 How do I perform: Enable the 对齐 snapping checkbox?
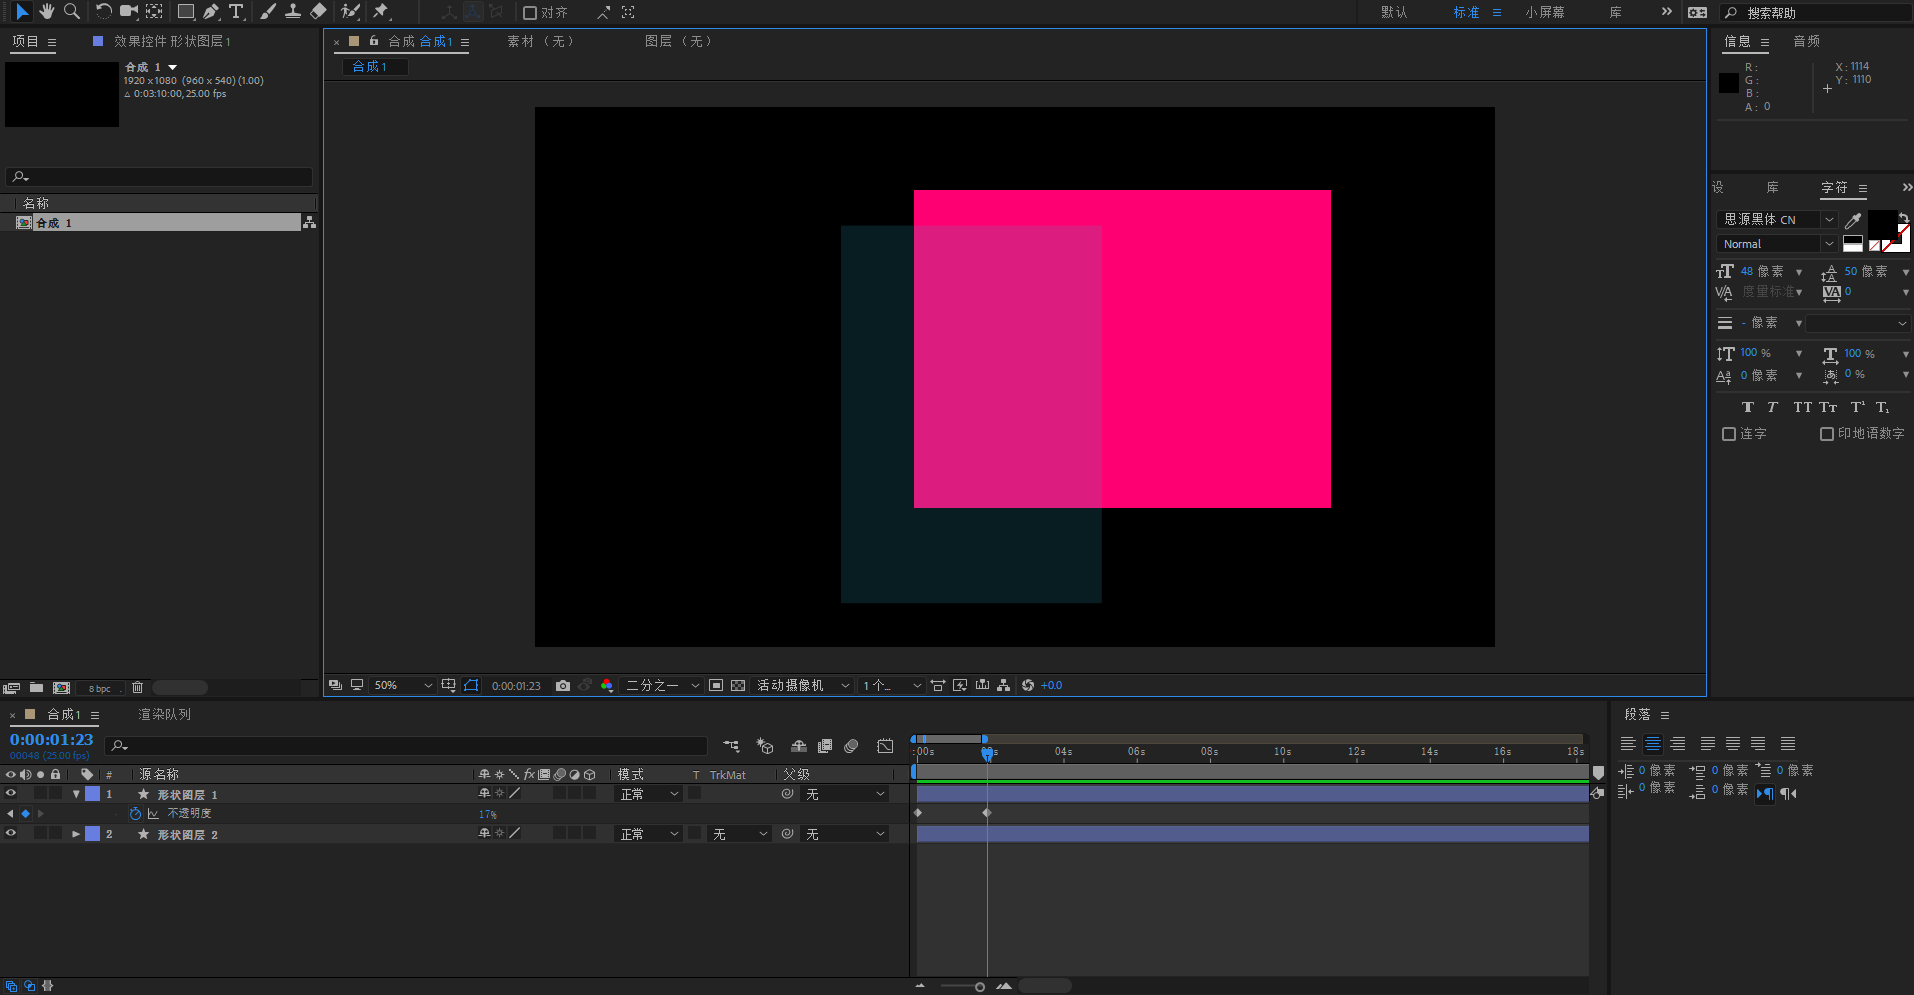530,13
